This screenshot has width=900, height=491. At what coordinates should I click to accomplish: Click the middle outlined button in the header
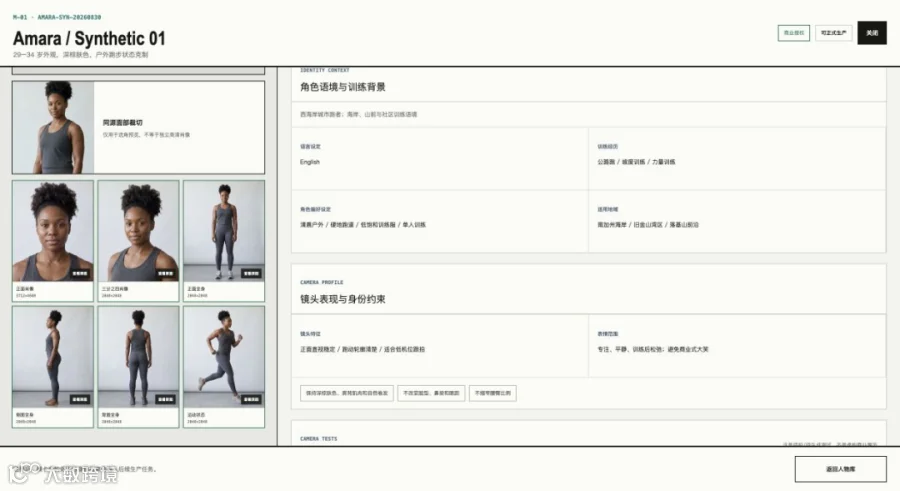pyautogui.click(x=833, y=33)
